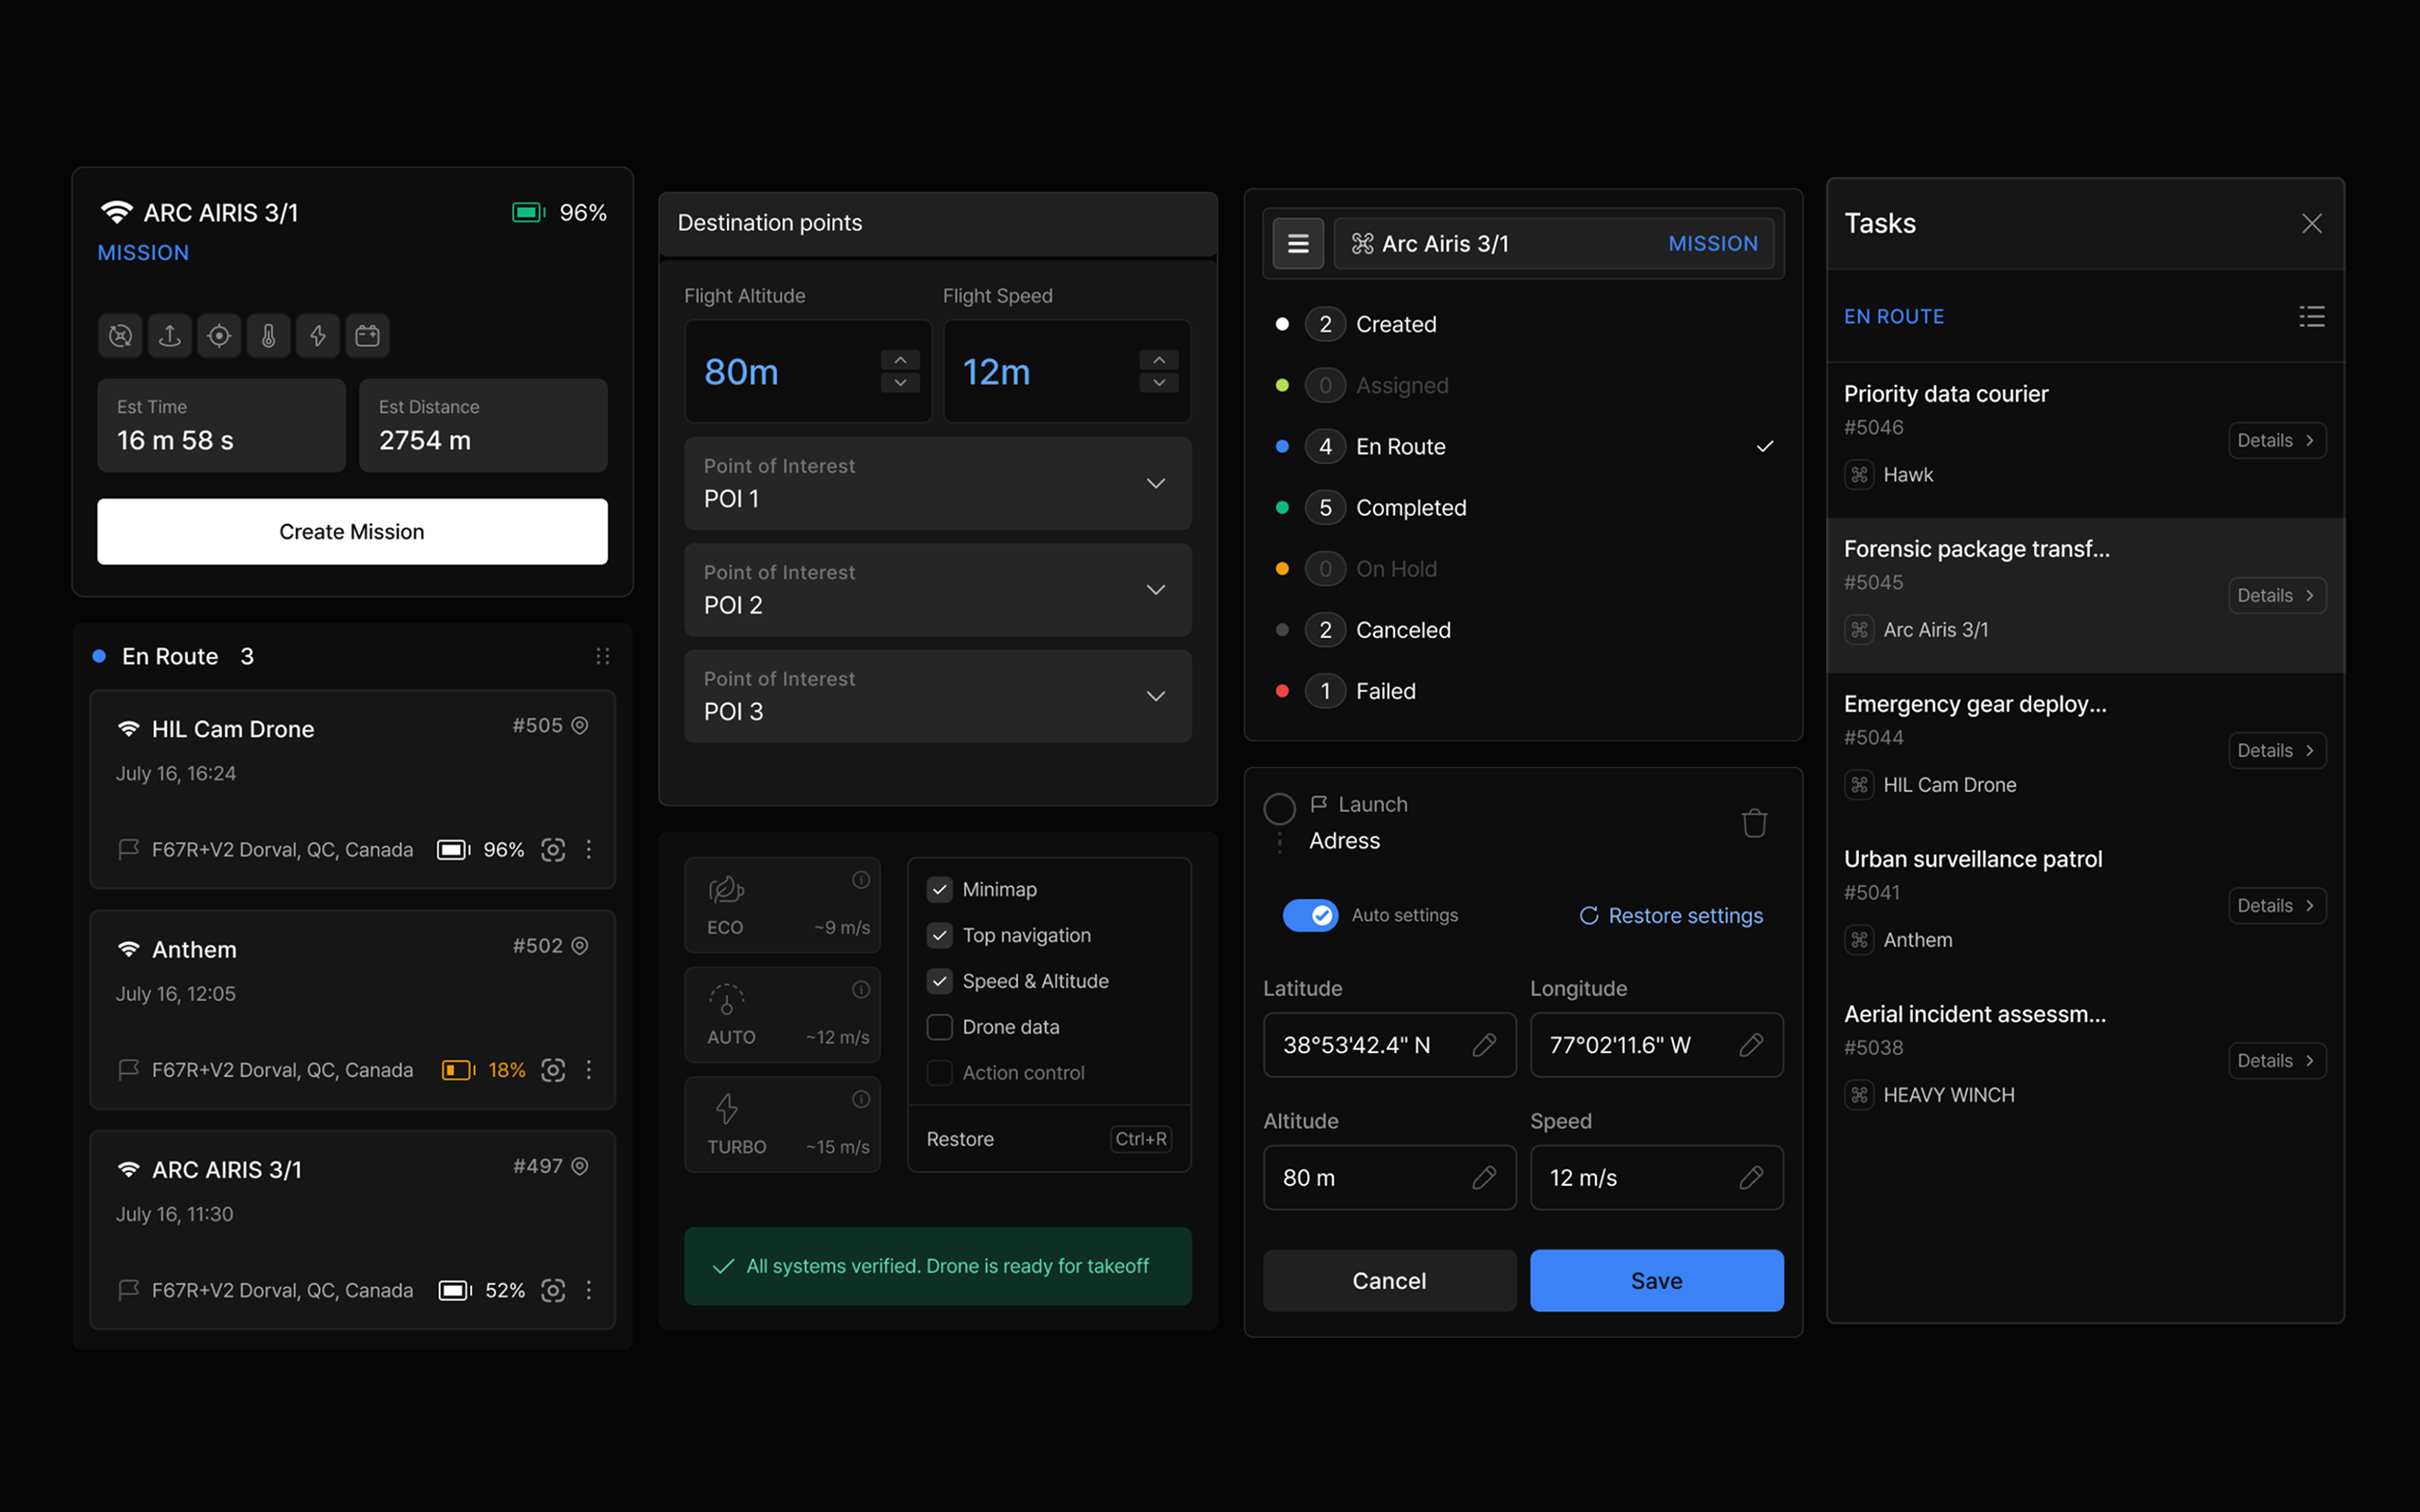Expand the POI 1 Point of Interest section

point(1155,483)
